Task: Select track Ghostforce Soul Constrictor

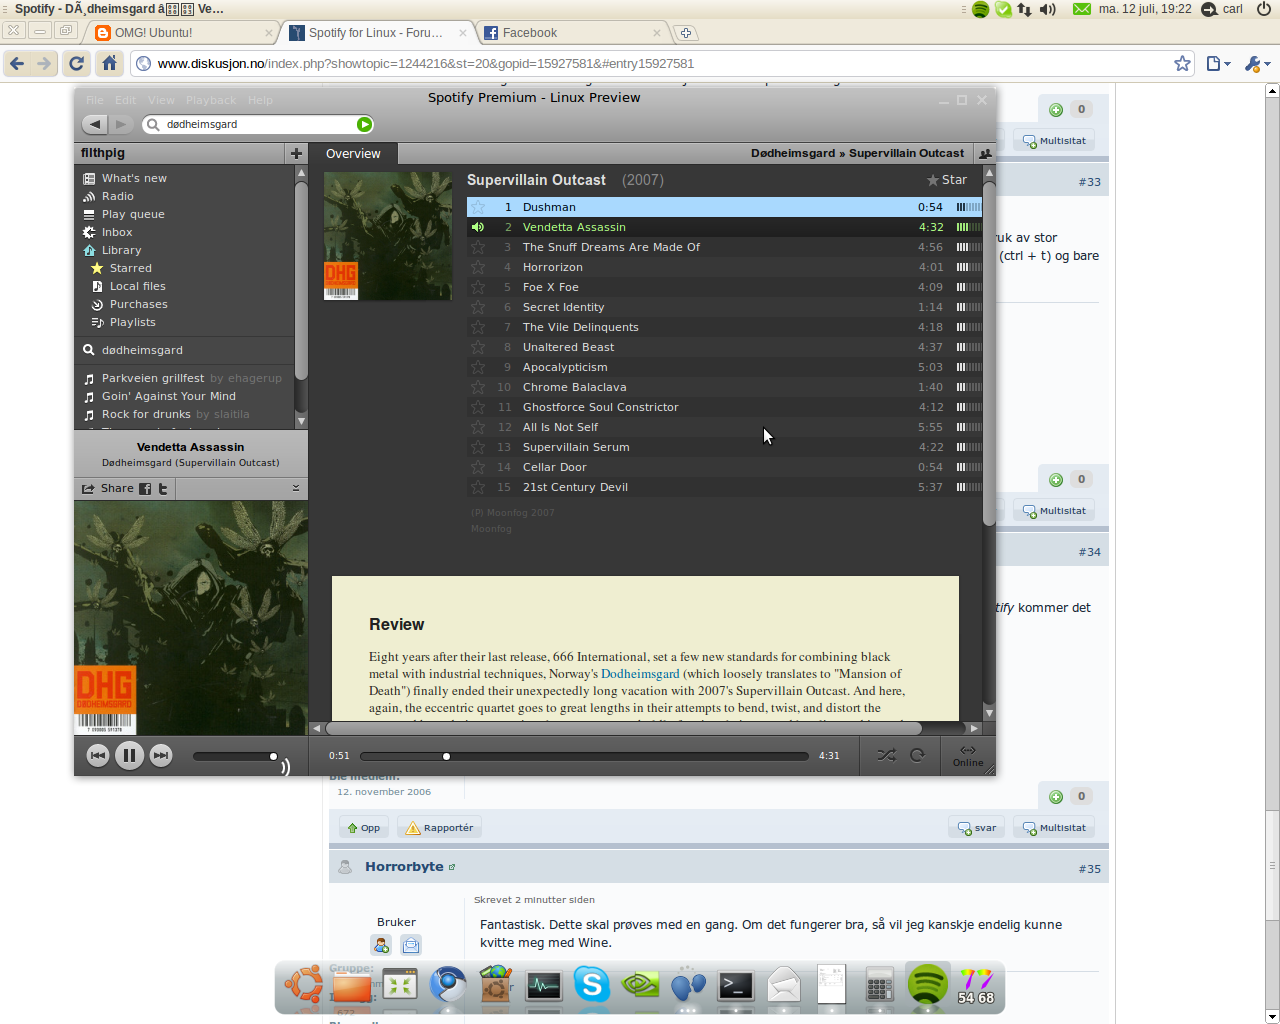Action: point(724,407)
